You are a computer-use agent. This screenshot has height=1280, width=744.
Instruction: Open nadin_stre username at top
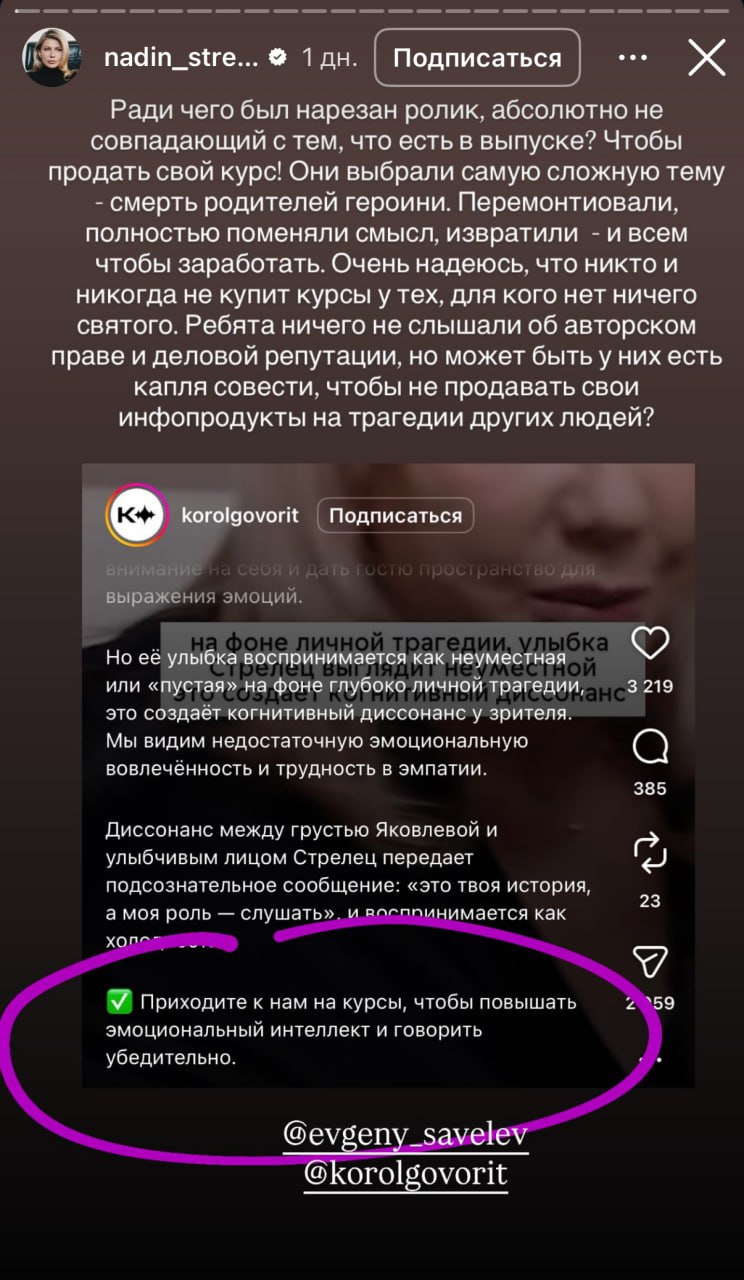tap(181, 58)
